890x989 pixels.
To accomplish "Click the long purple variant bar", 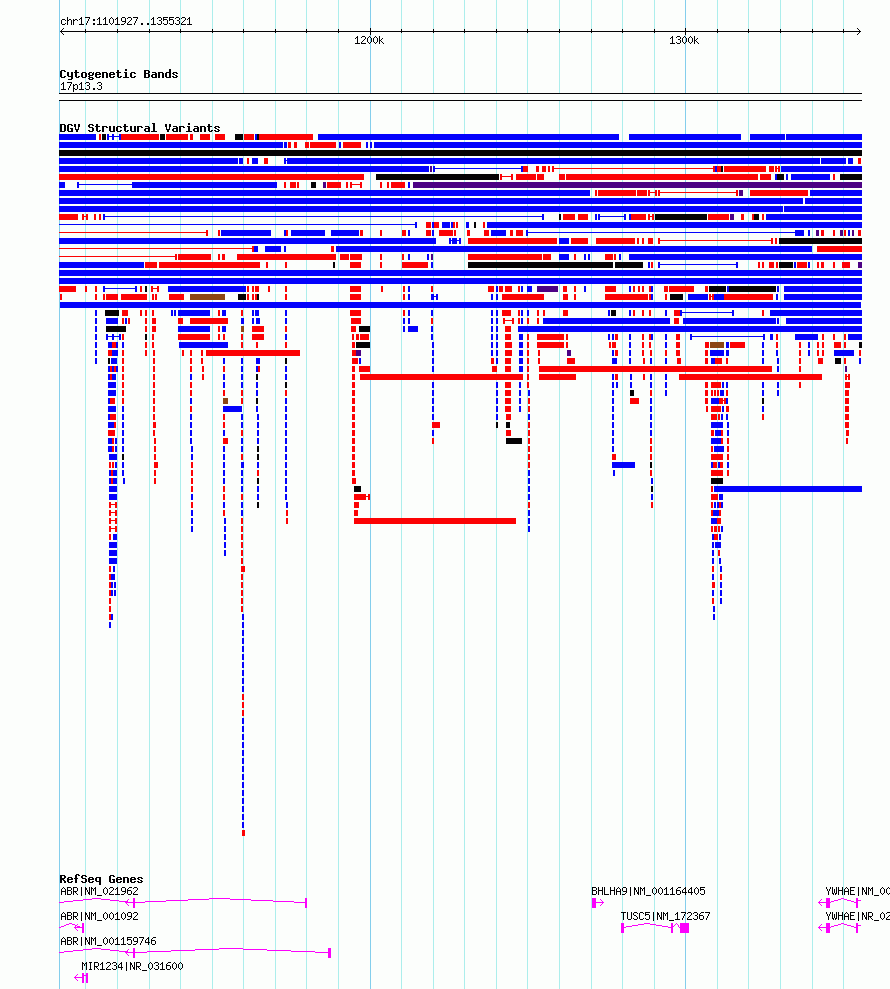I will [637, 185].
